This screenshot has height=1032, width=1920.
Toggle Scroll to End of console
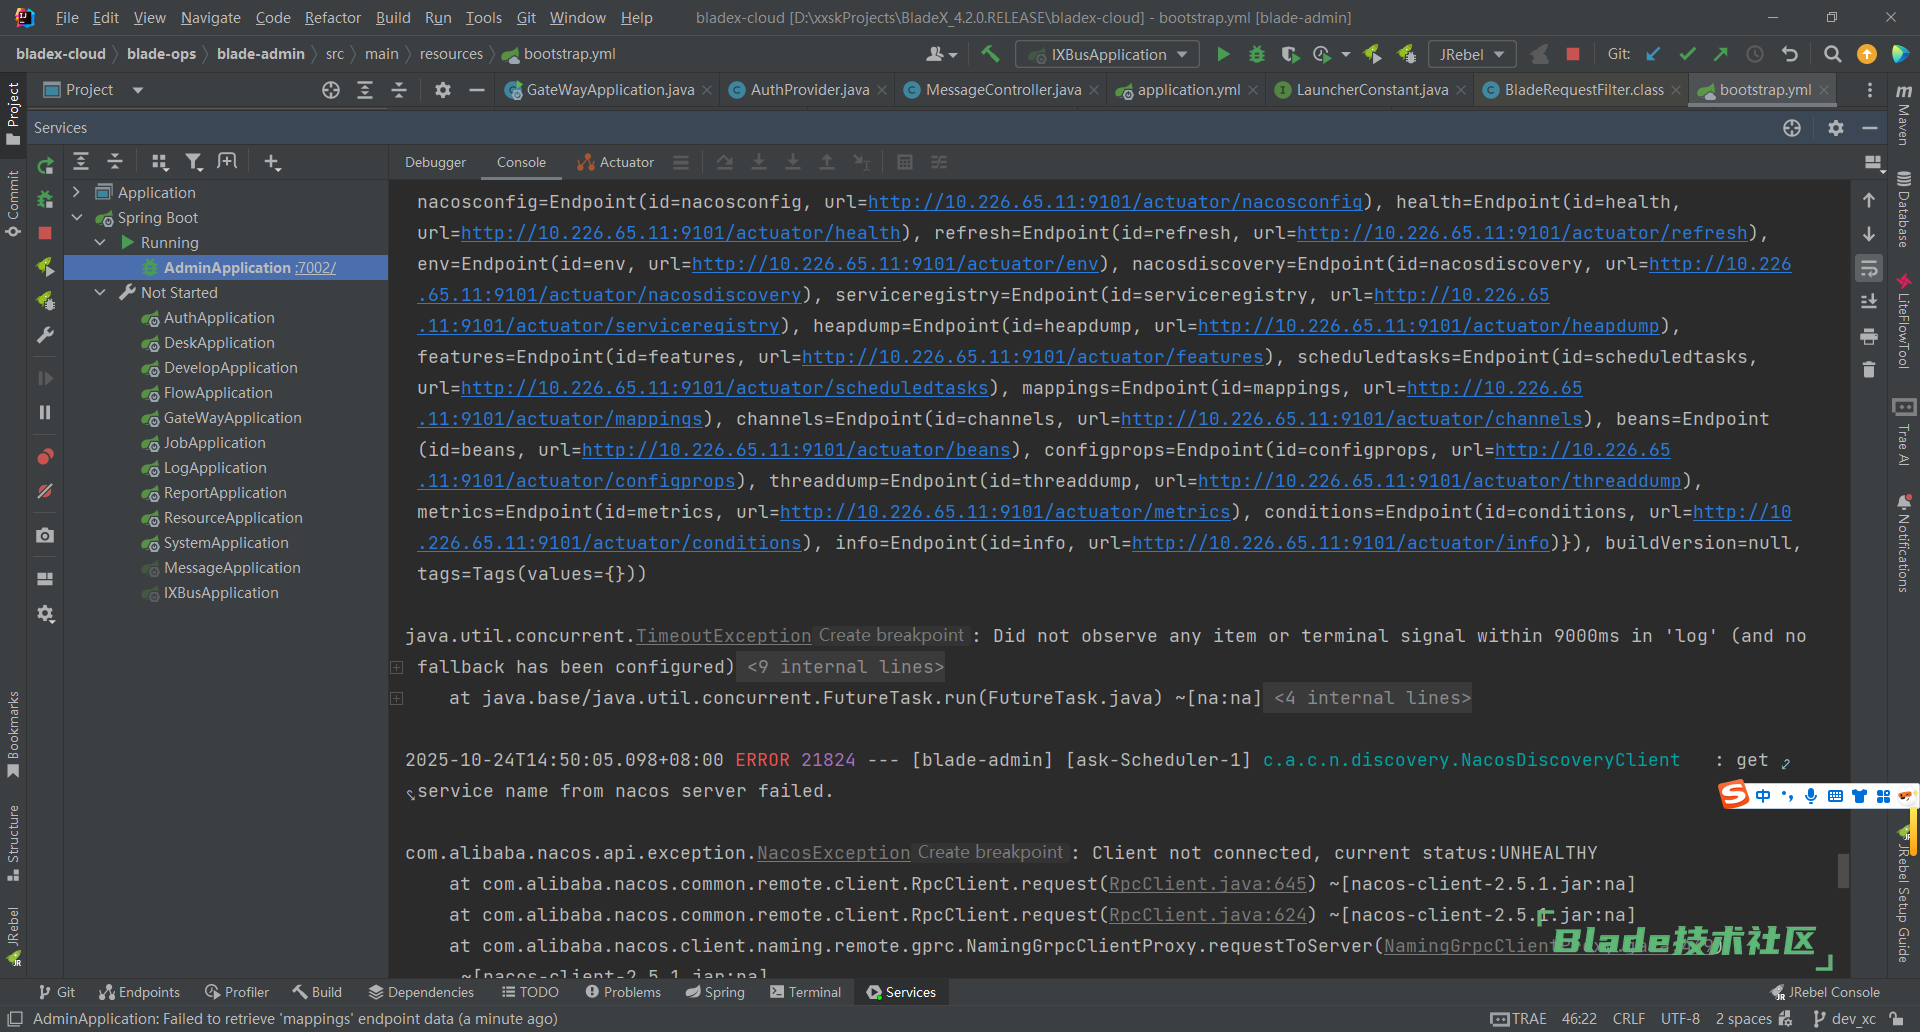pos(1869,301)
